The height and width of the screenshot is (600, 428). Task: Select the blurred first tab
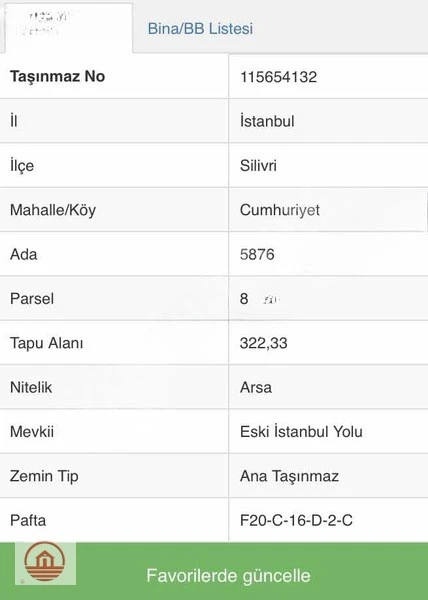69,28
